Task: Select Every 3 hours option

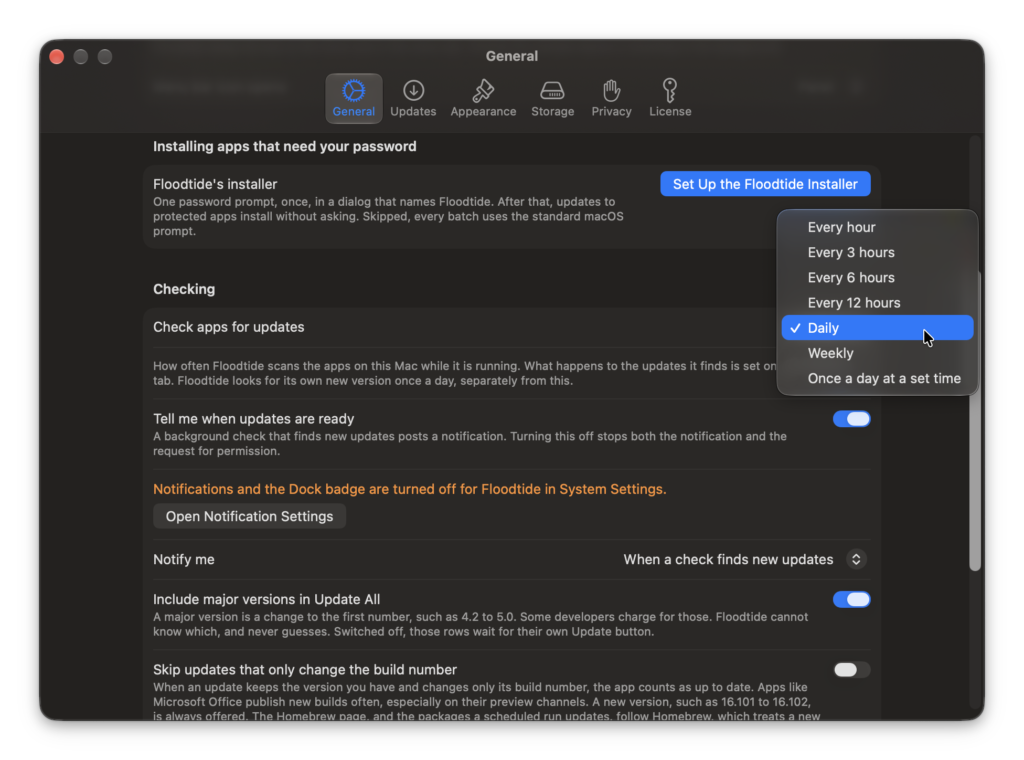Action: pyautogui.click(x=877, y=252)
